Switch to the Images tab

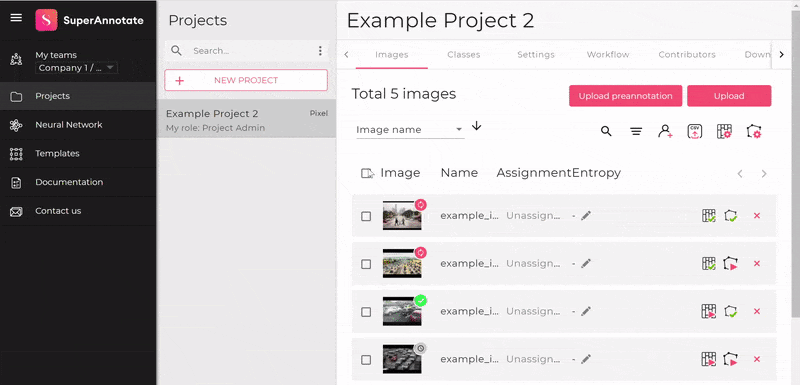click(391, 55)
